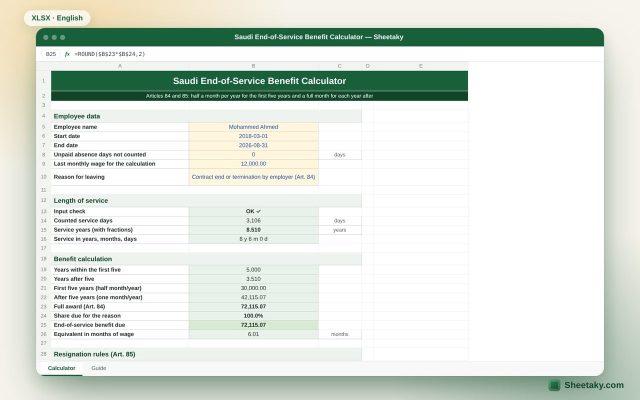The image size is (640, 400).
Task: Click the 42,115.07 value cell
Action: 253,298
